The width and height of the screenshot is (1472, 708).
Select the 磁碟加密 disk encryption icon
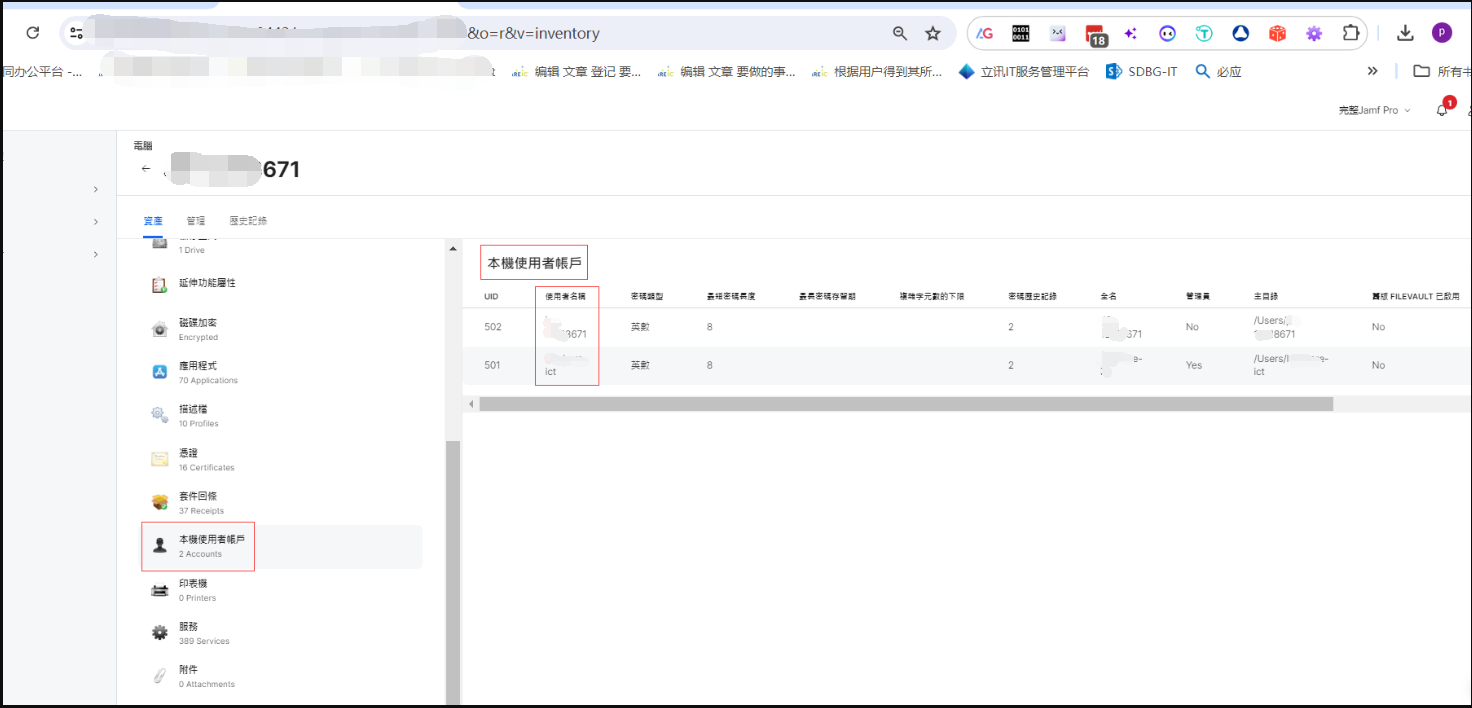pyautogui.click(x=160, y=329)
